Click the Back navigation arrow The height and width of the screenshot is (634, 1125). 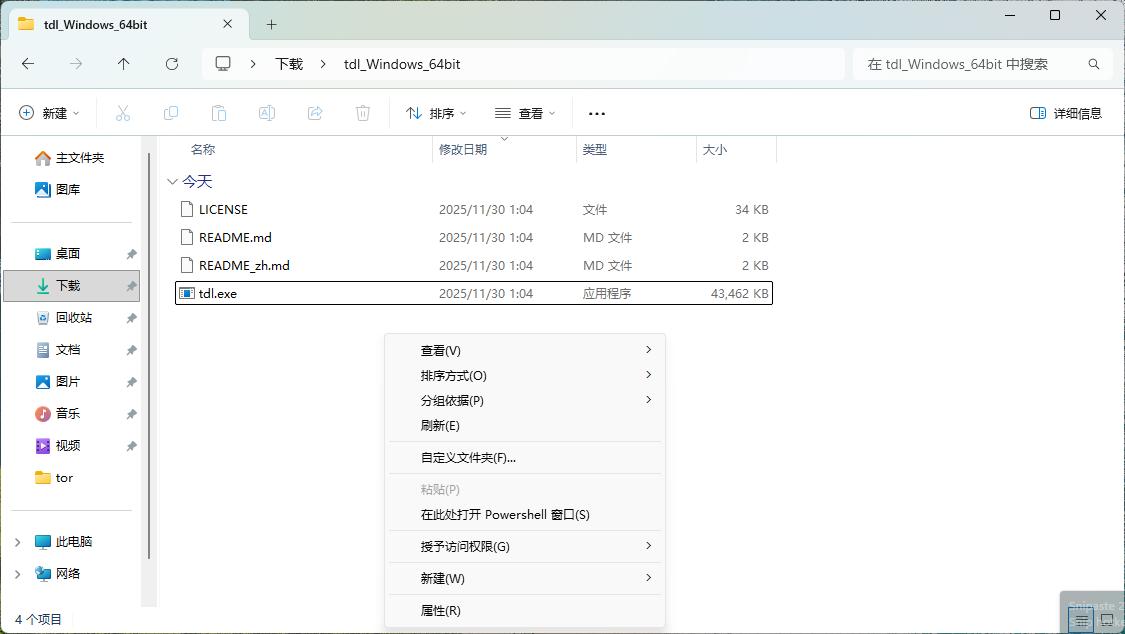(28, 64)
